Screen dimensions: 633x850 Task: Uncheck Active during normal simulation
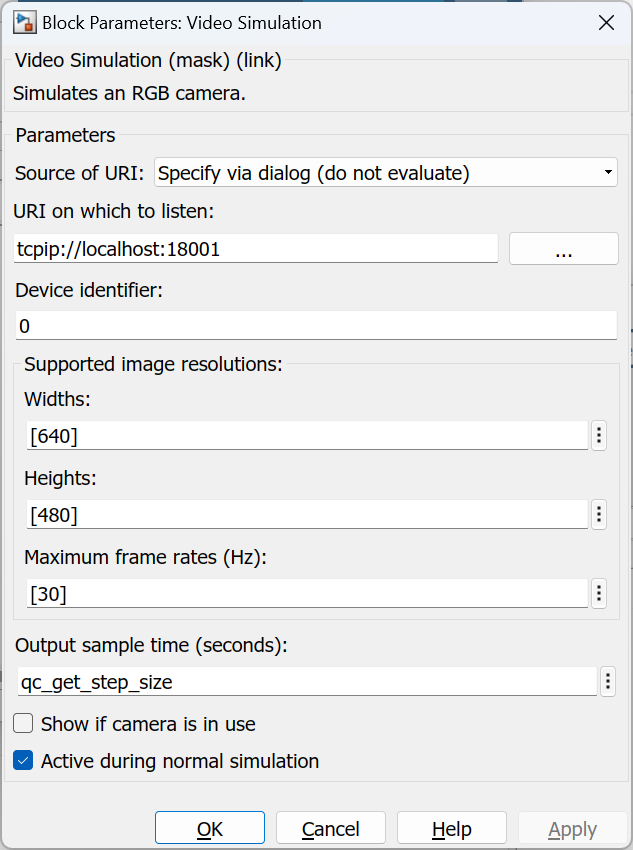pyautogui.click(x=23, y=761)
